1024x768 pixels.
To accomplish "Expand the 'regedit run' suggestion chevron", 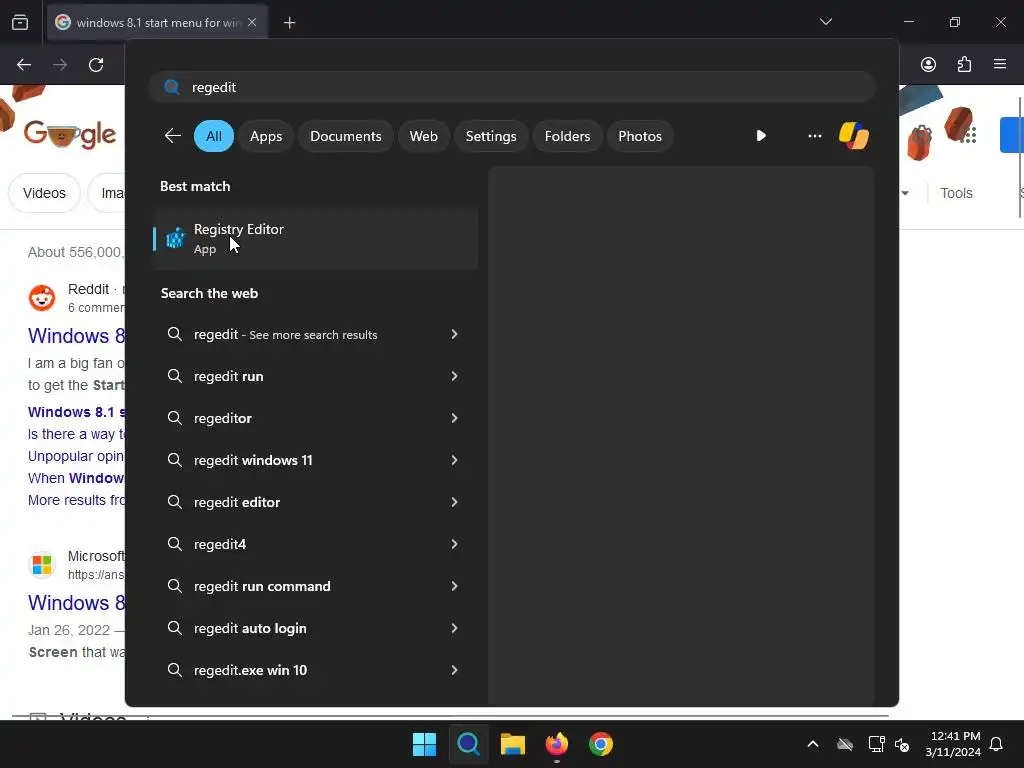I will click(455, 376).
